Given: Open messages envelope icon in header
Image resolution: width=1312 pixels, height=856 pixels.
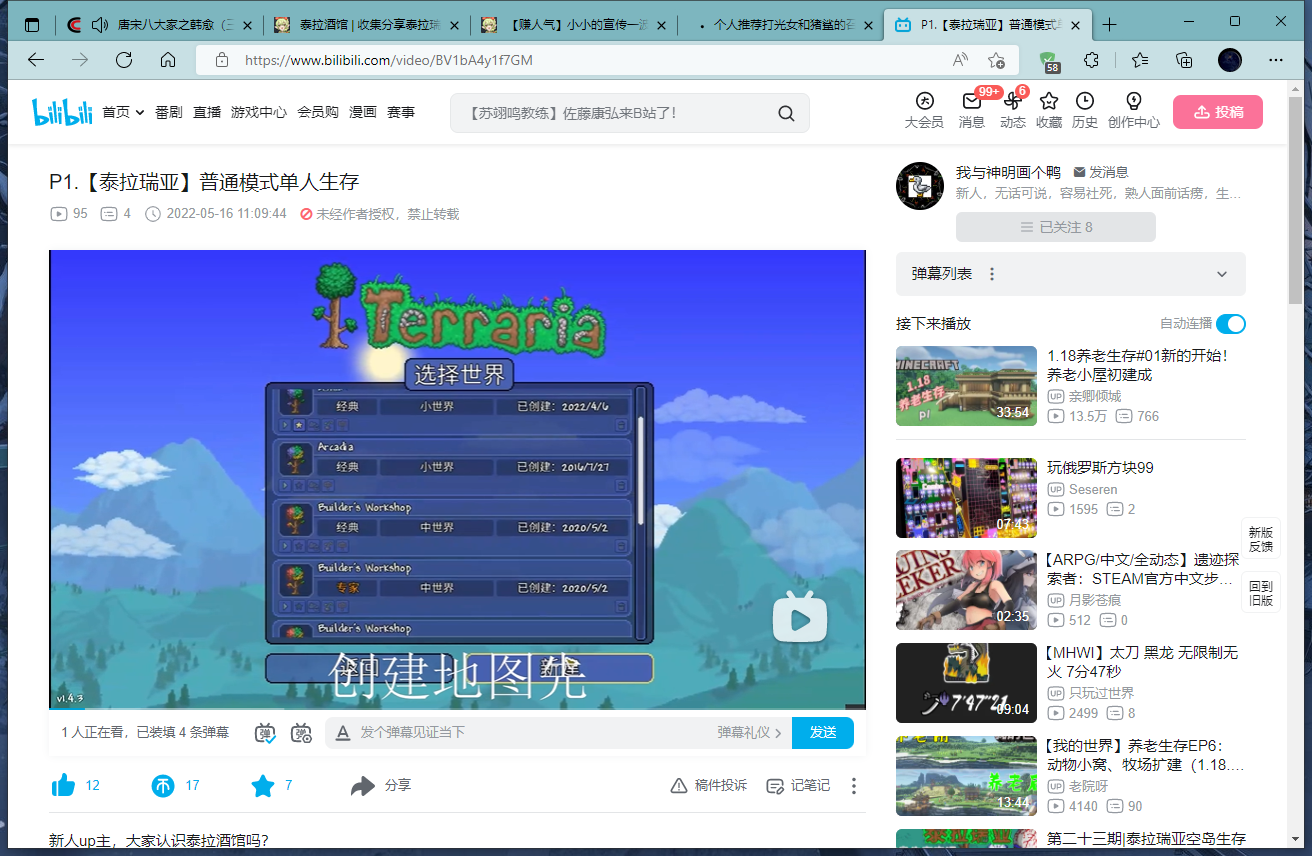Looking at the screenshot, I should coord(971,102).
